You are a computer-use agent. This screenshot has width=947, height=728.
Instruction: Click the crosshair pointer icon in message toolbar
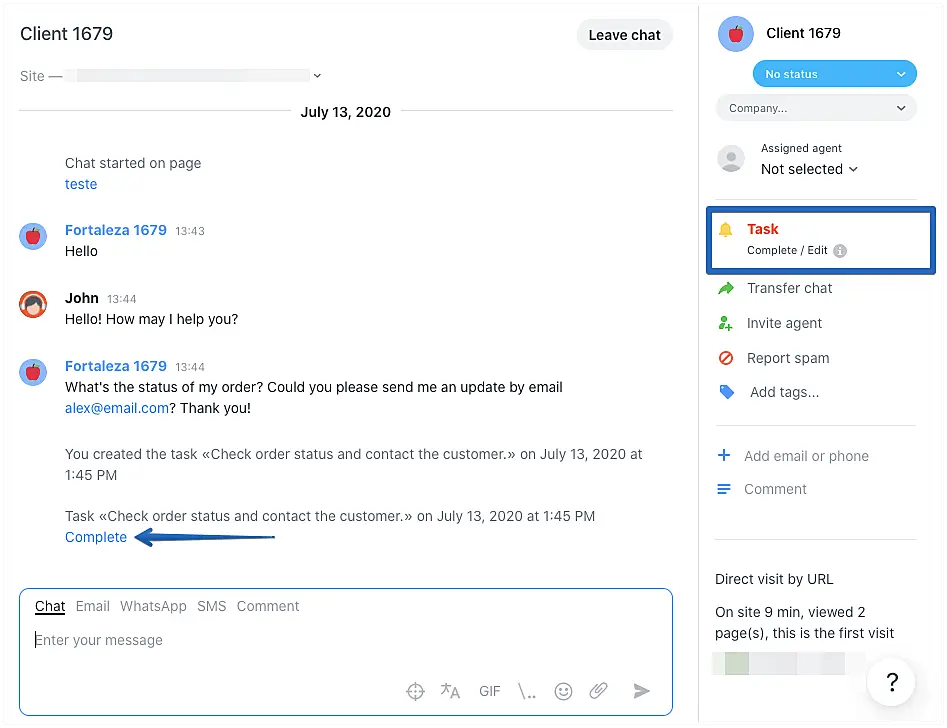[x=415, y=691]
